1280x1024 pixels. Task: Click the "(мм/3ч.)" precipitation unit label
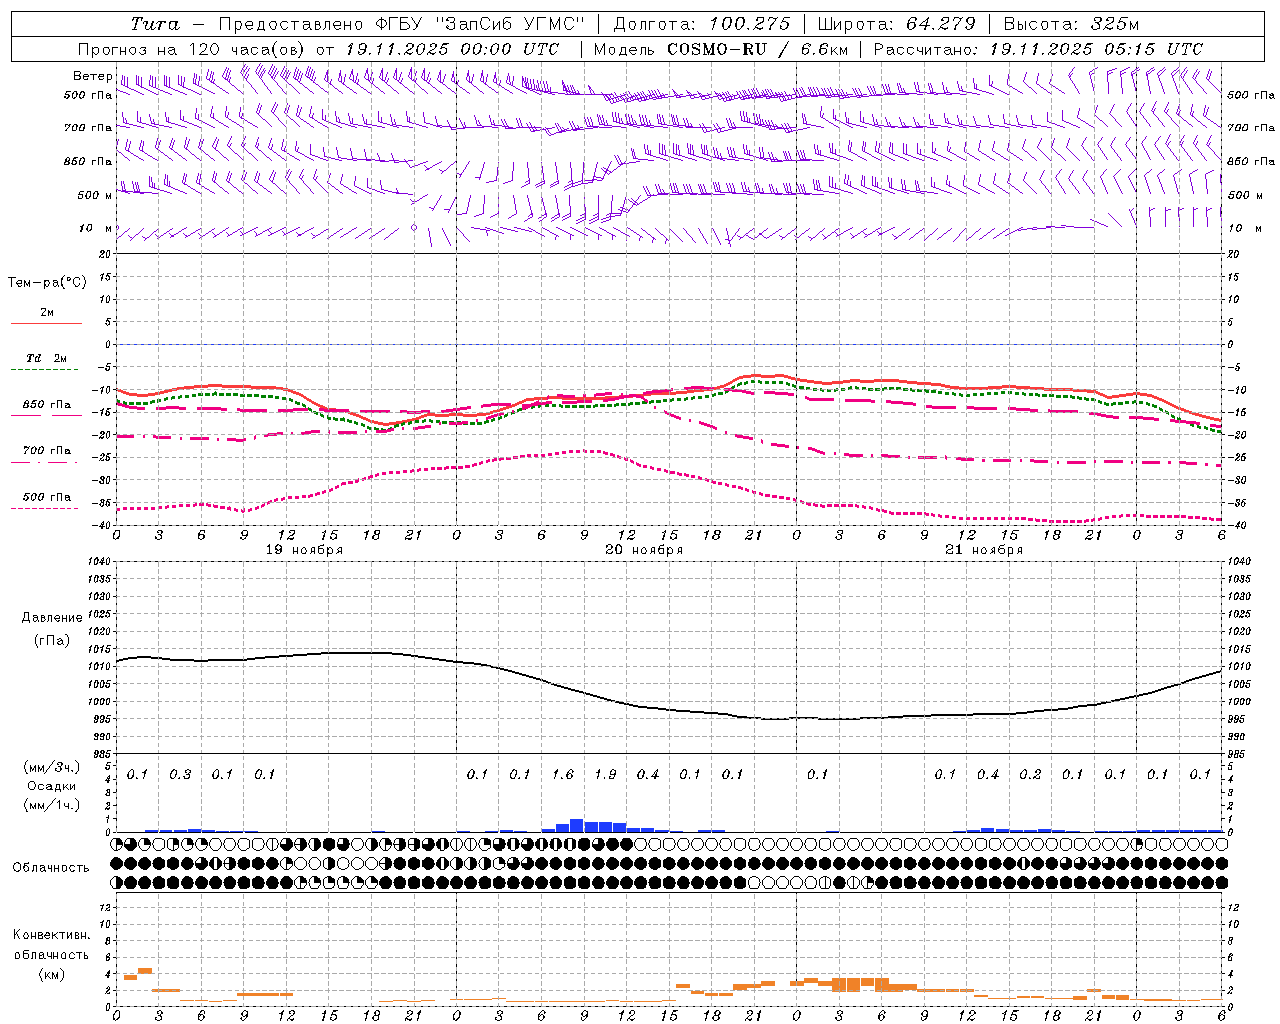pyautogui.click(x=52, y=767)
